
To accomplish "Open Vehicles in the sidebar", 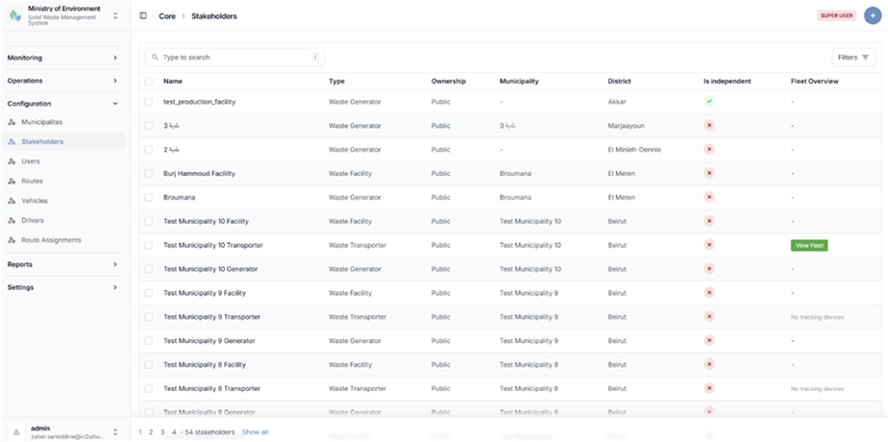I will (x=35, y=201).
